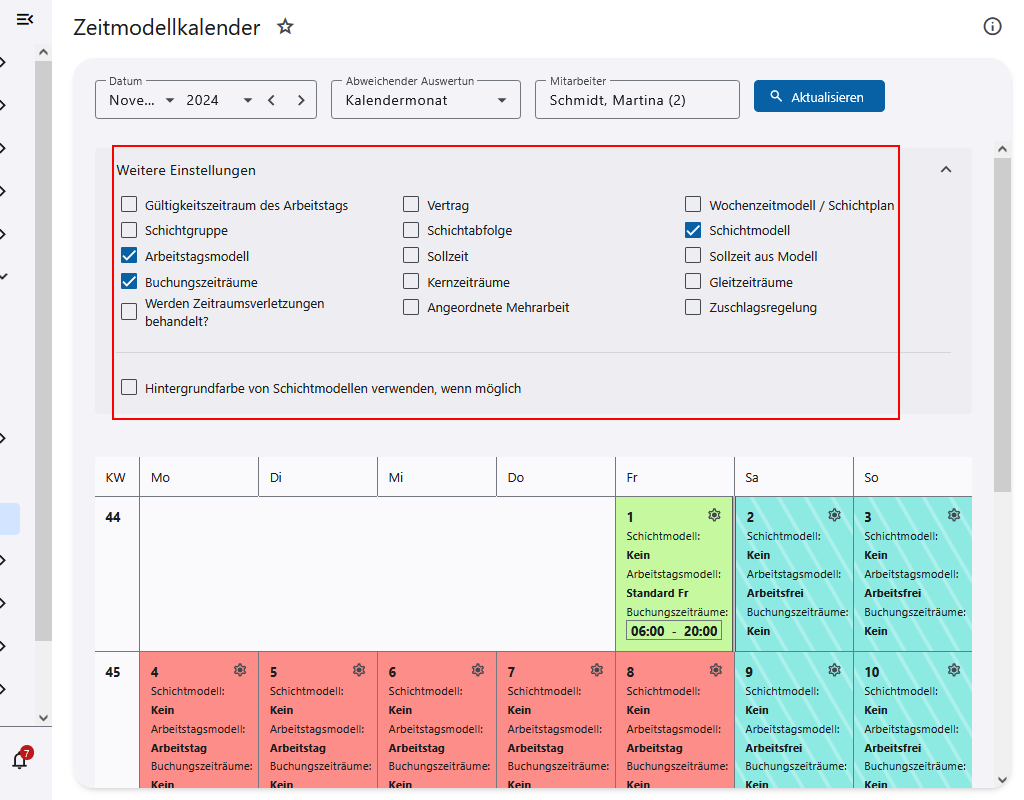Click the booking period 06:00 - 20:00
This screenshot has height=800, width=1024.
pos(674,631)
